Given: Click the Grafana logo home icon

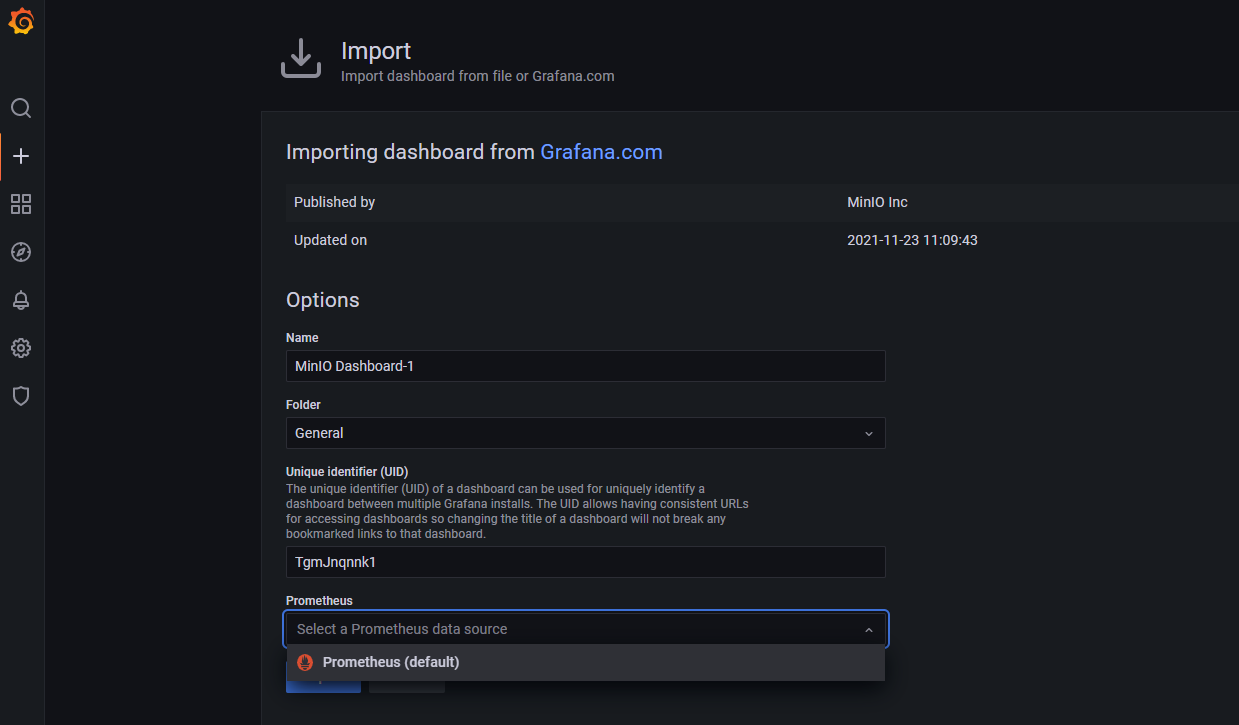Looking at the screenshot, I should click(21, 22).
